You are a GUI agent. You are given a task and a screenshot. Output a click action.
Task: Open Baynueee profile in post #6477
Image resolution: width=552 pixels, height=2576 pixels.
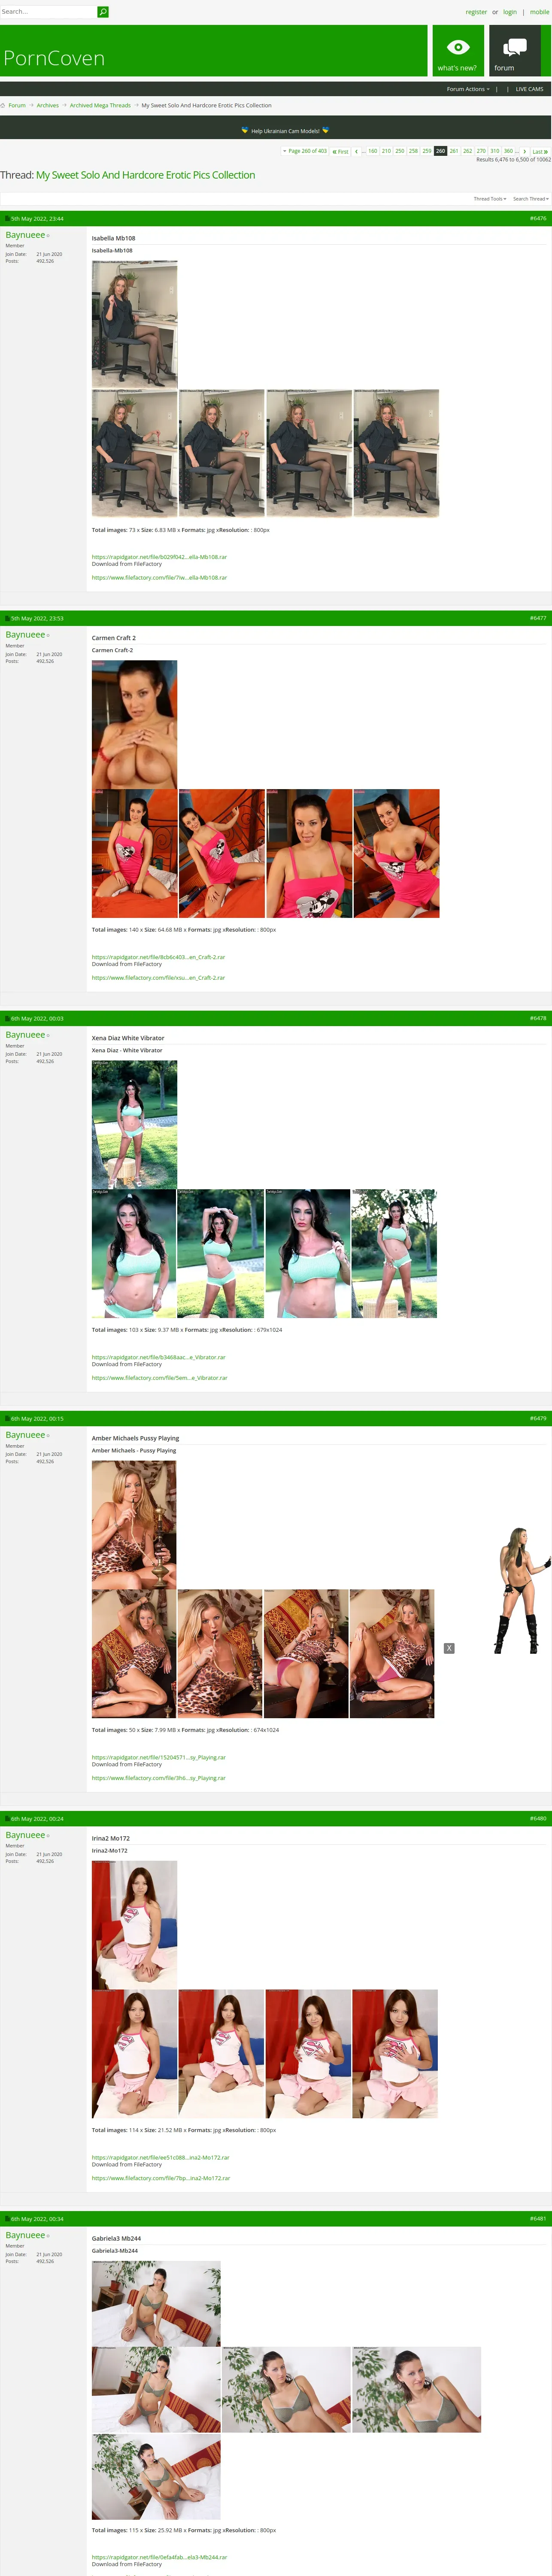(25, 635)
